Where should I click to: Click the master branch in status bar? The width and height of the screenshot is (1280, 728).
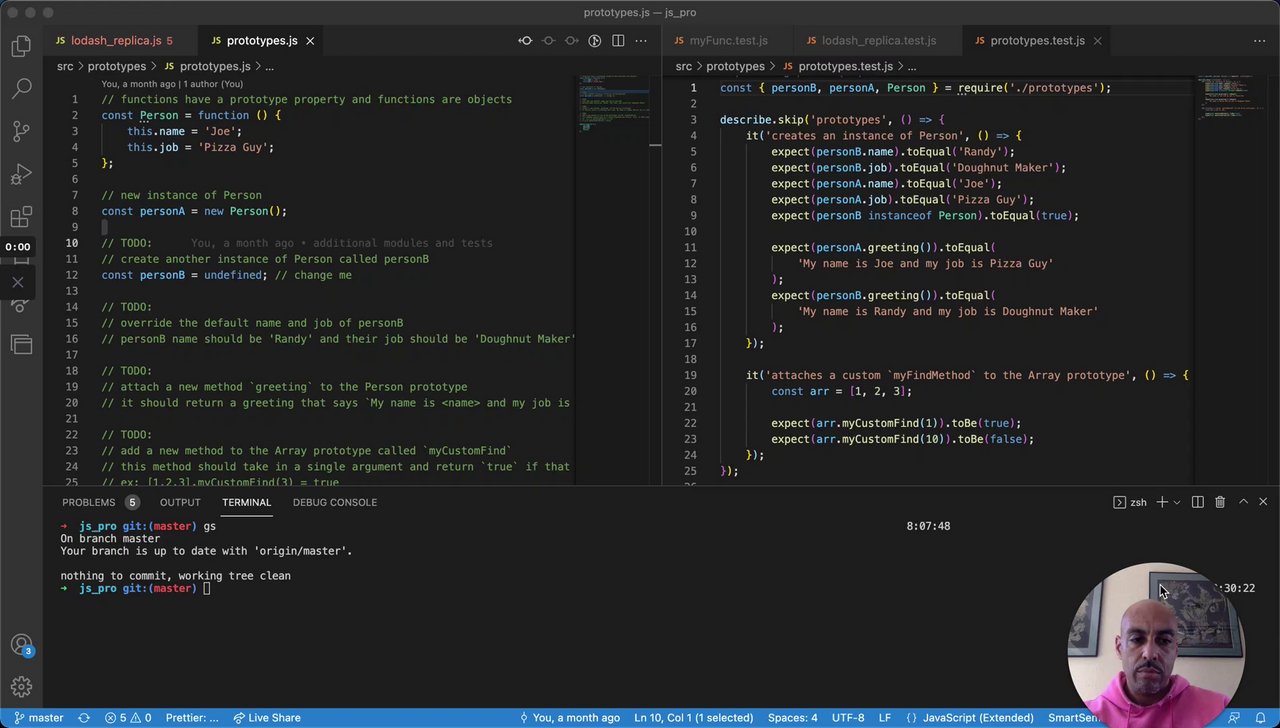pyautogui.click(x=38, y=717)
